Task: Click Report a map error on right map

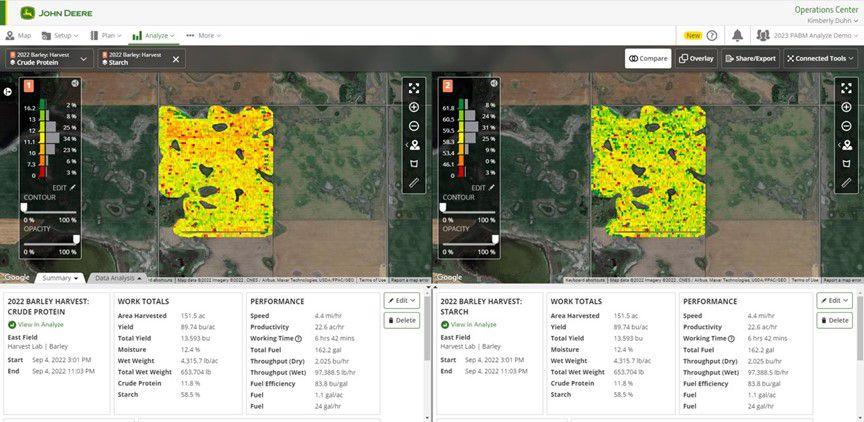Action: (x=843, y=280)
